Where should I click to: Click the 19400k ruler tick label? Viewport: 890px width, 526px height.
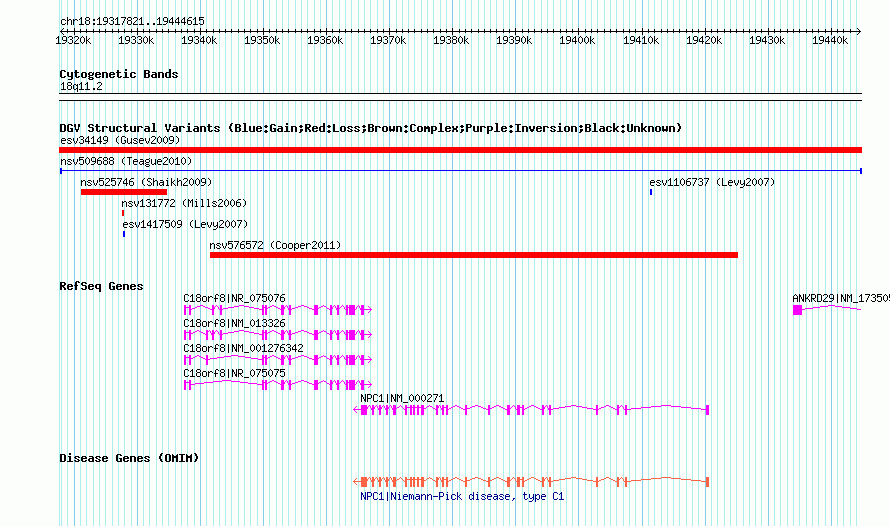[x=577, y=40]
